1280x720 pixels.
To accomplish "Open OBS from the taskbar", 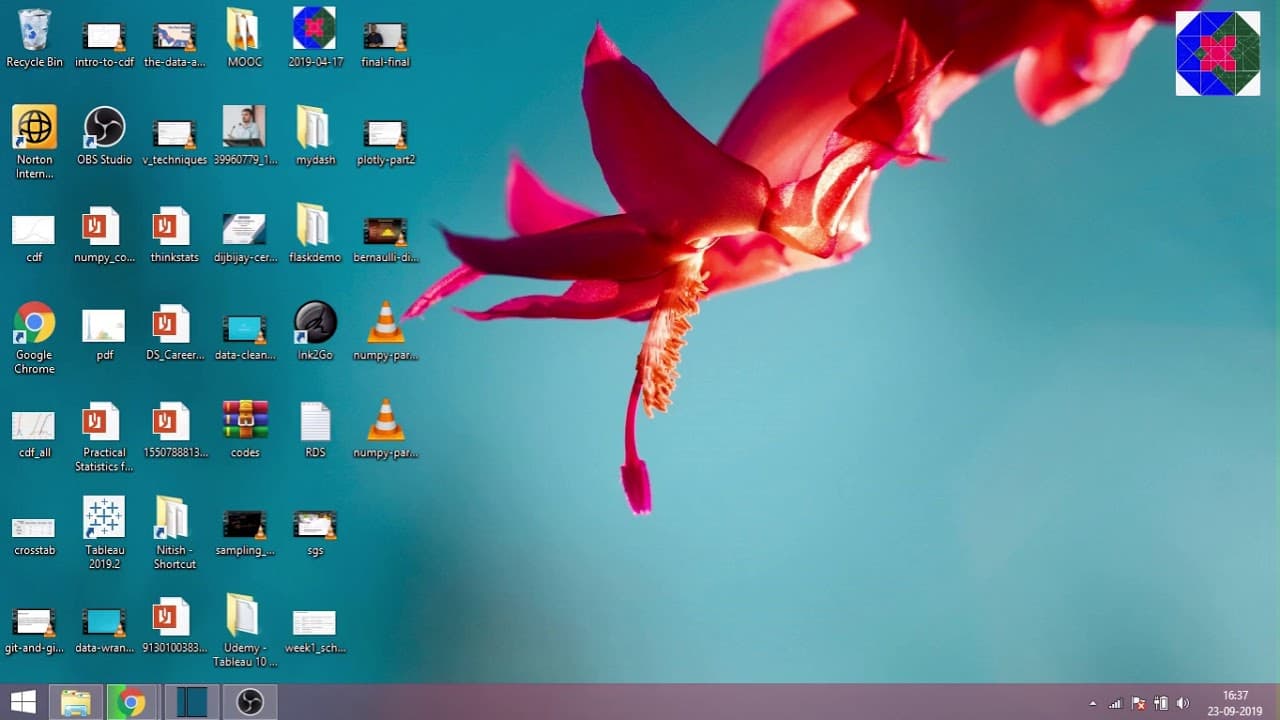I will 250,702.
